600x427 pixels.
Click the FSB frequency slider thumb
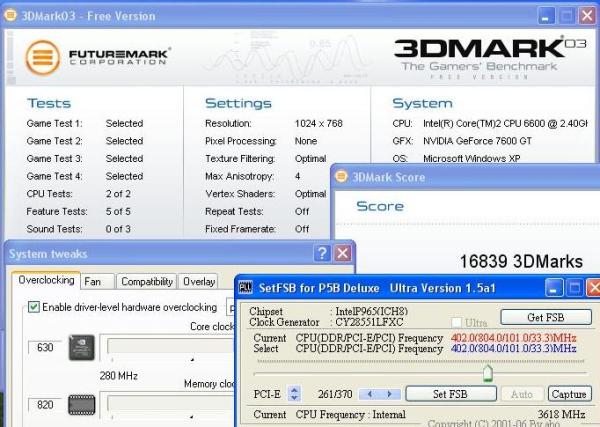point(488,373)
